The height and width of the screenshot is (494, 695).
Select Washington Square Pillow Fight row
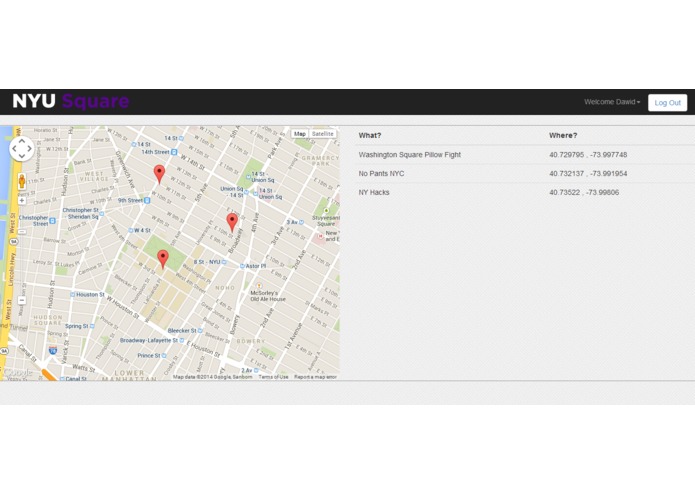(525, 155)
